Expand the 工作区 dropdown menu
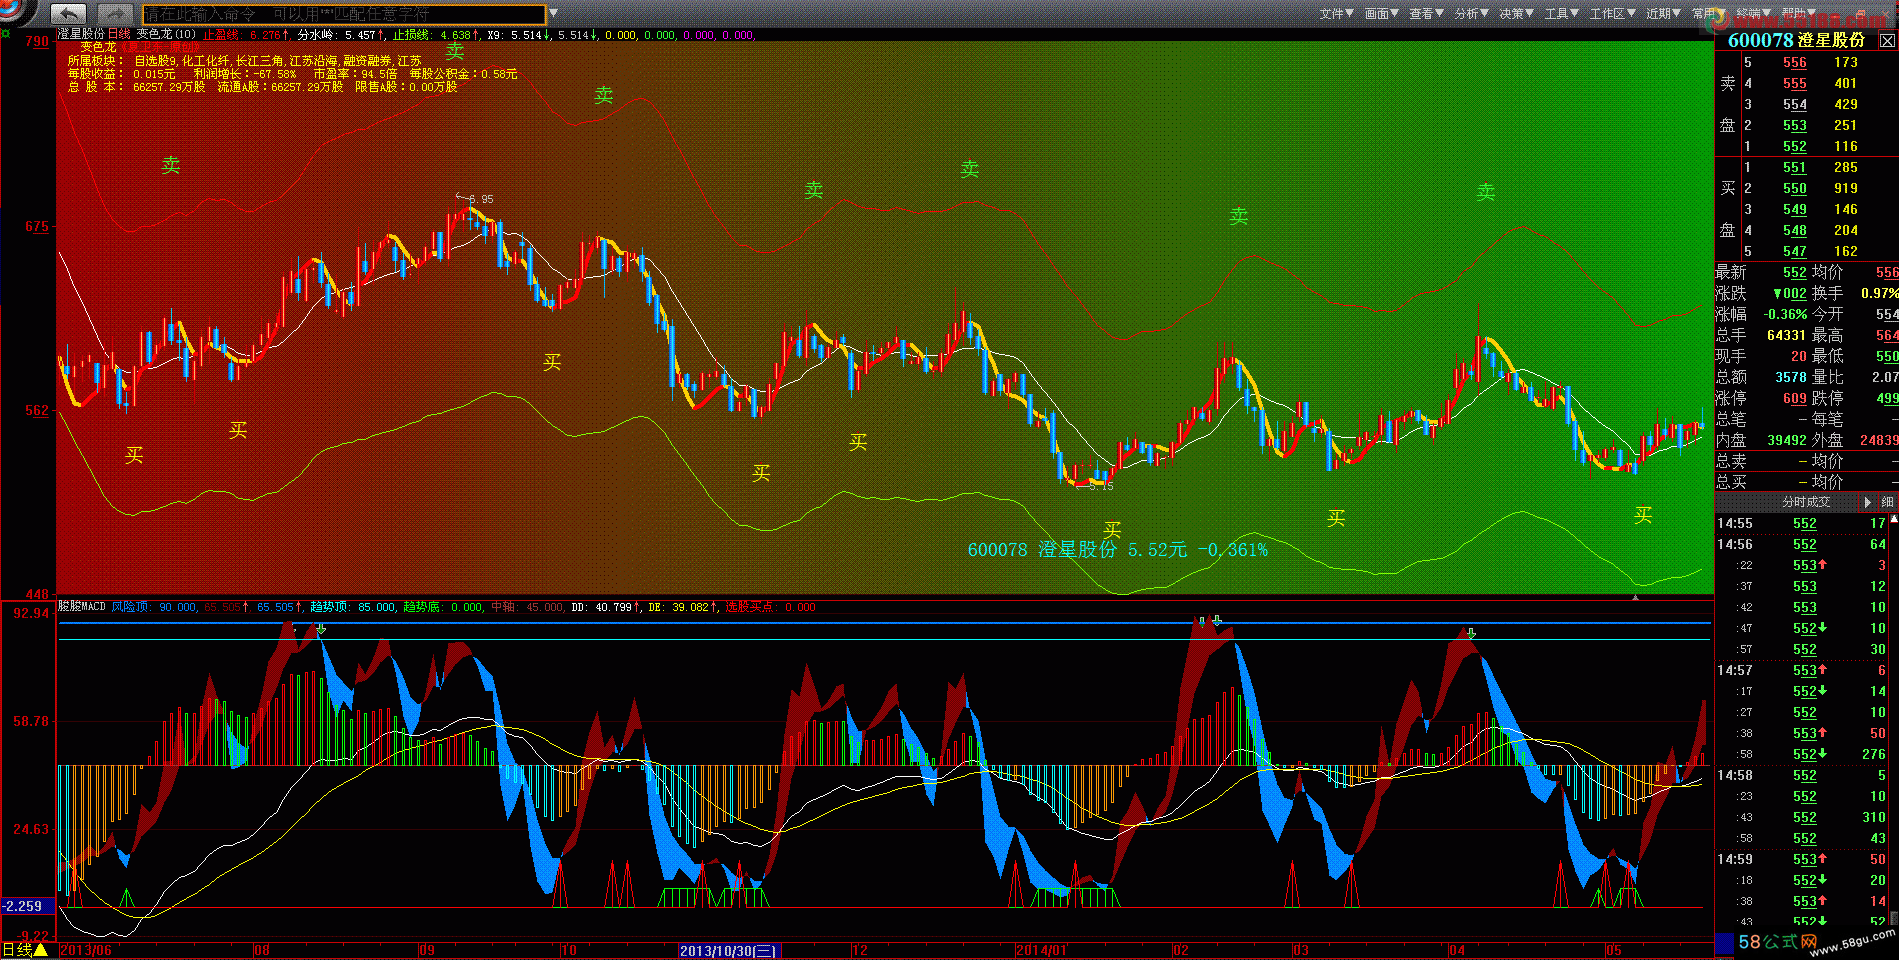The width and height of the screenshot is (1899, 960). tap(1613, 13)
